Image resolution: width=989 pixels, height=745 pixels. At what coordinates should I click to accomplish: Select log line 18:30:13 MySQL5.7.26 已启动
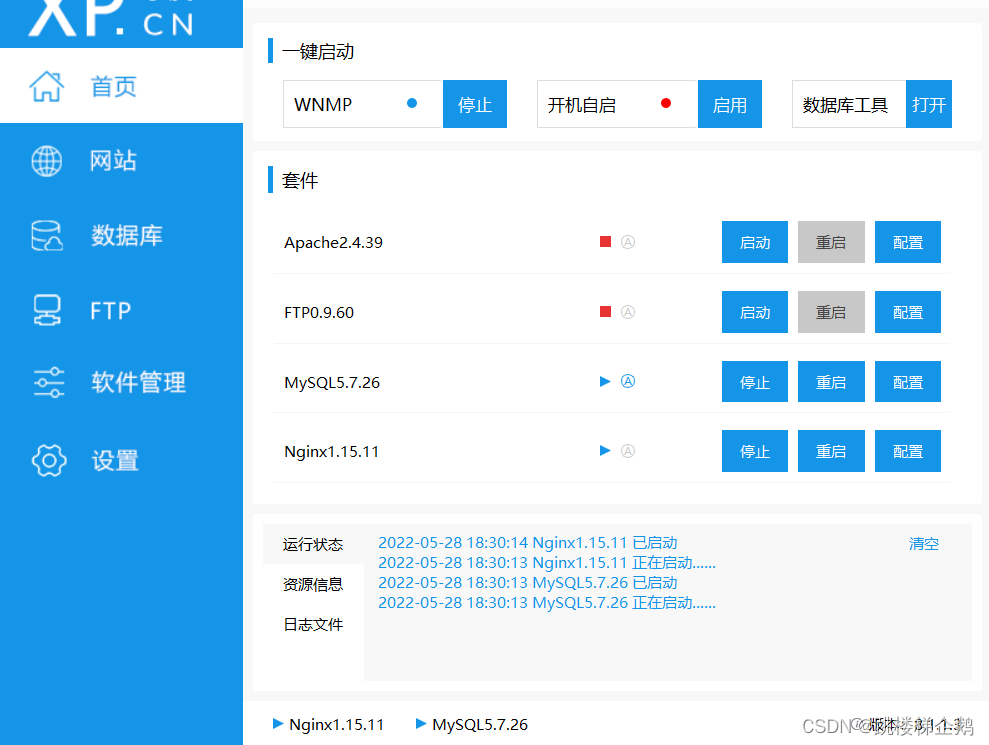(x=527, y=582)
